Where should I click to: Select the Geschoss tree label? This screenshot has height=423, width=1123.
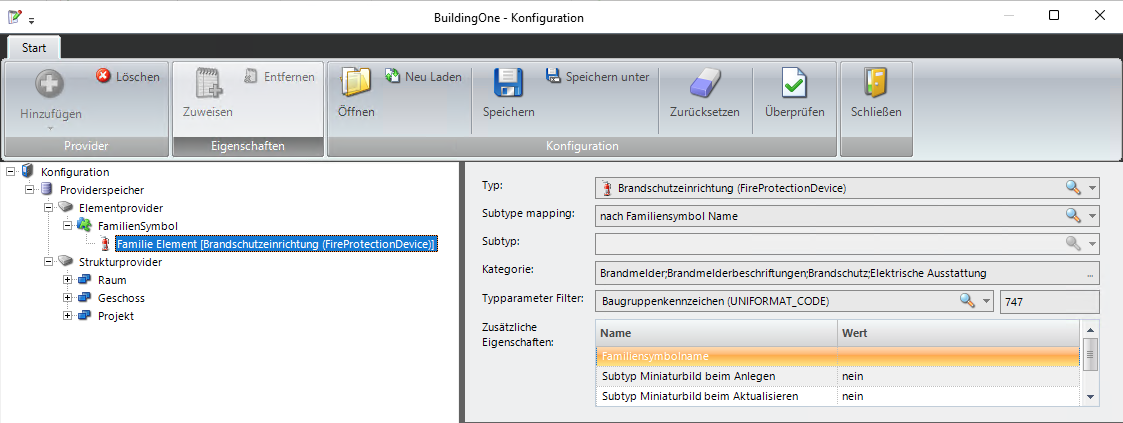pos(121,298)
